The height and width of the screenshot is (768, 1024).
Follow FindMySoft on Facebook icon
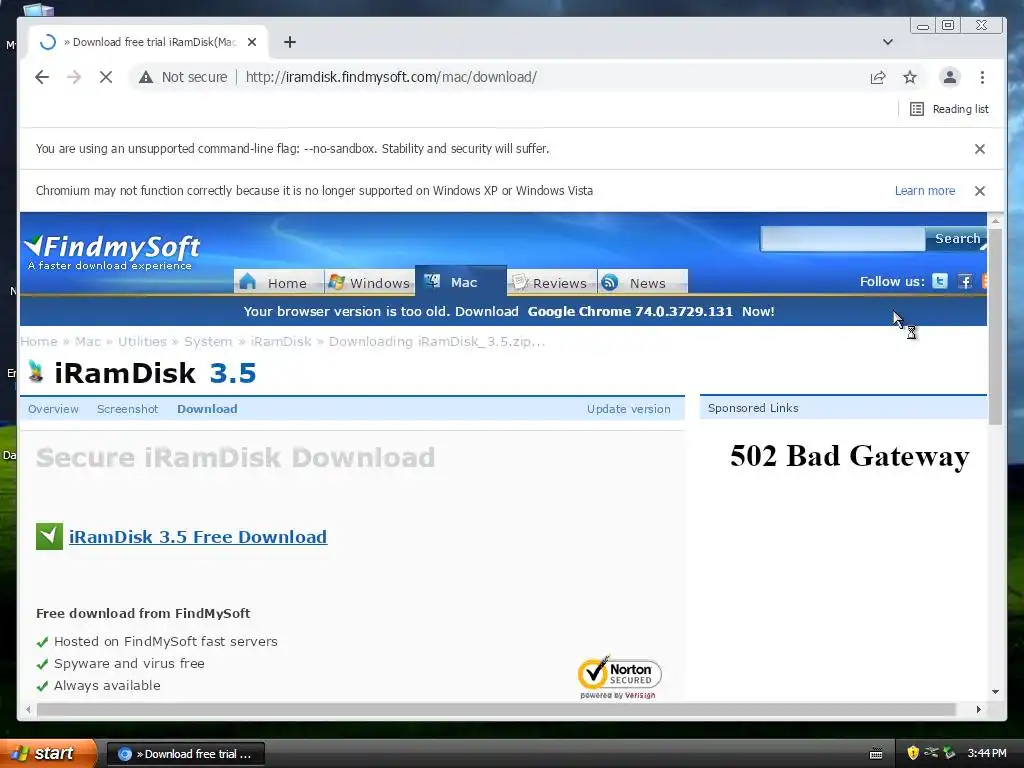coord(965,281)
